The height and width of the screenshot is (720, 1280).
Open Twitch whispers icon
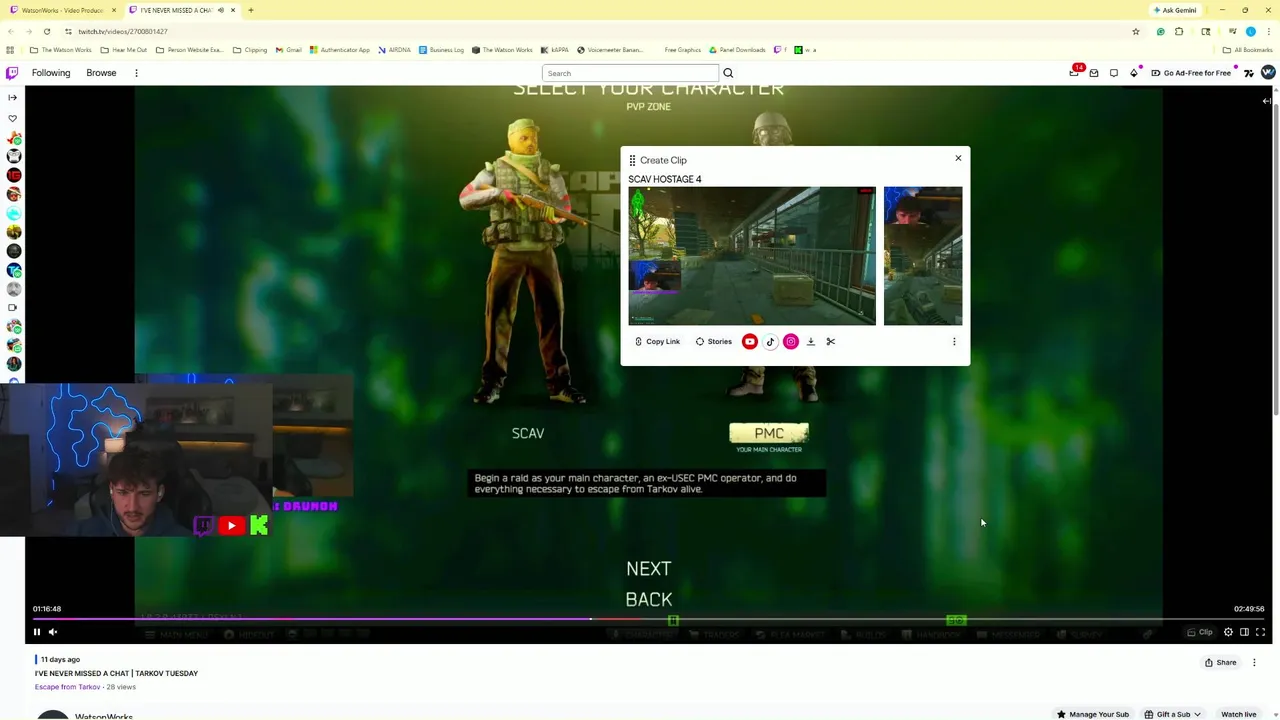(x=1094, y=73)
